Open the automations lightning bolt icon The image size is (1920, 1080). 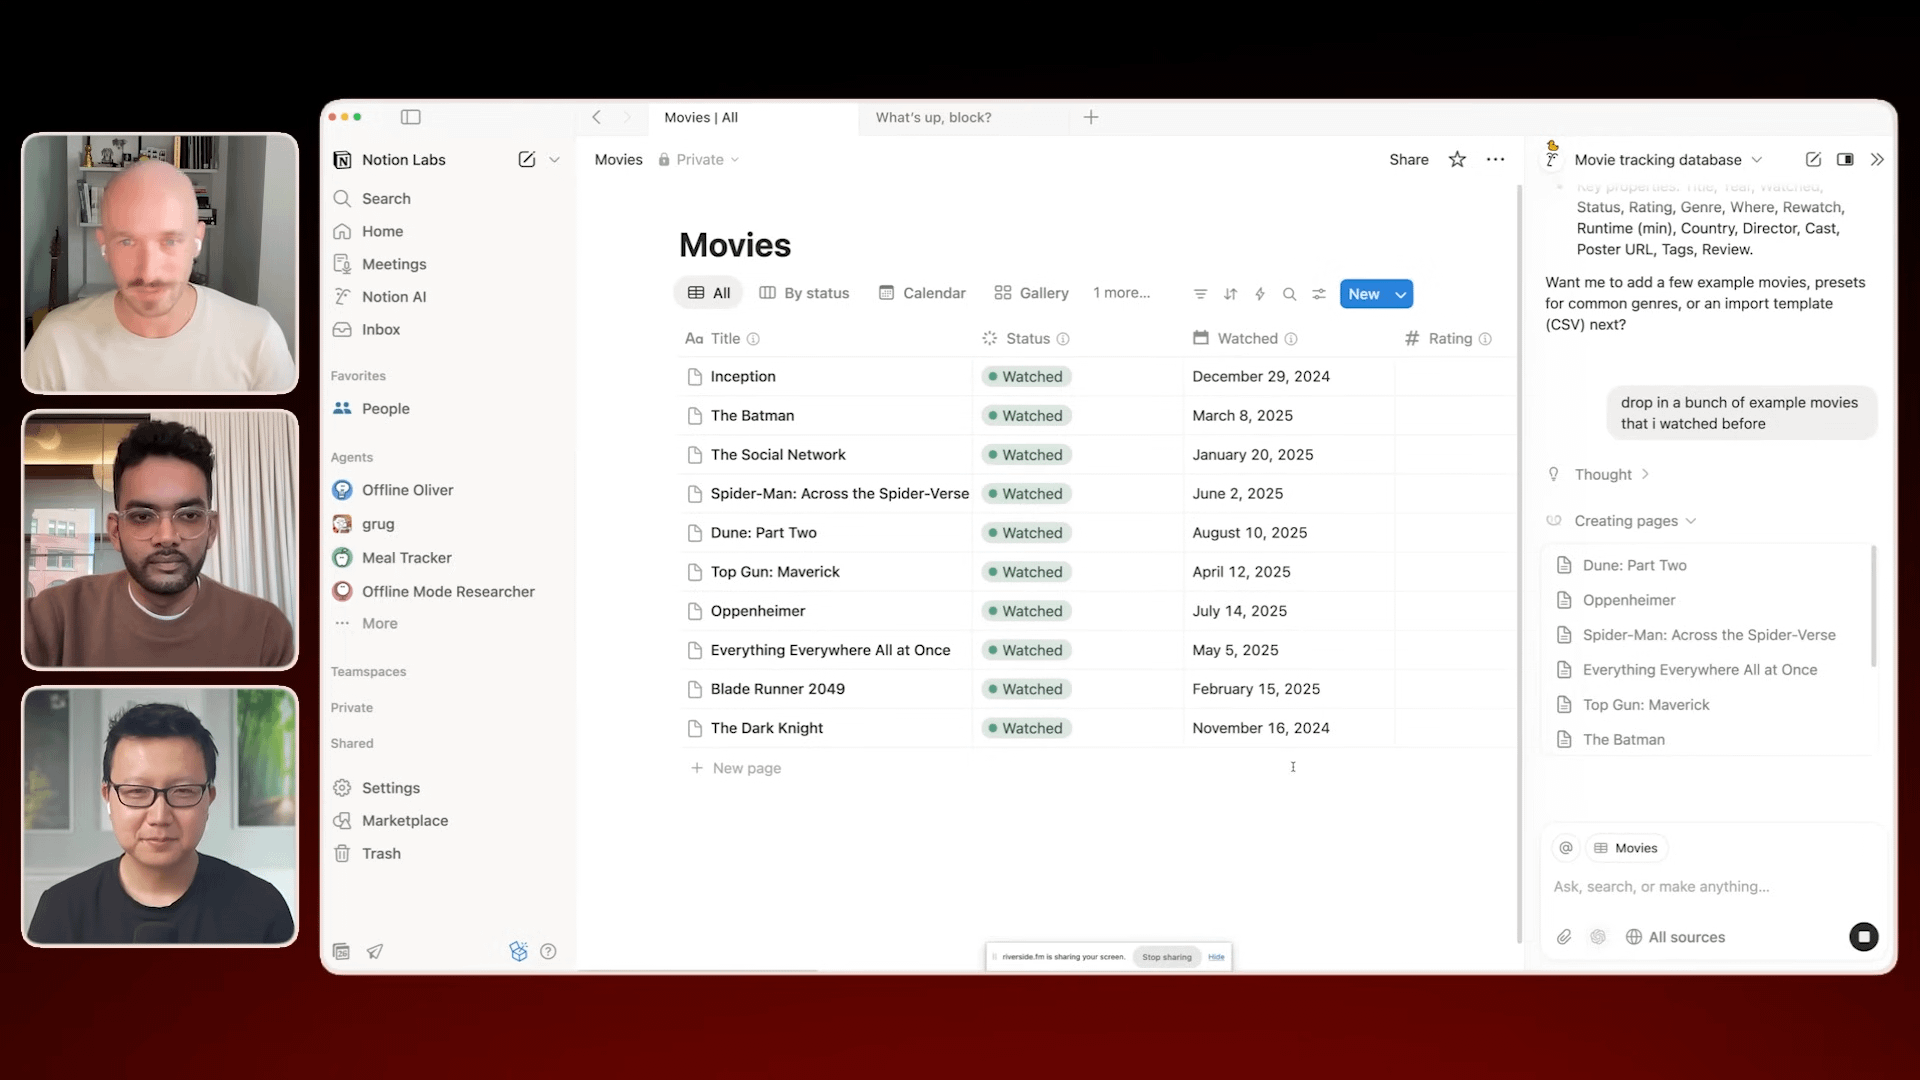(x=1260, y=294)
